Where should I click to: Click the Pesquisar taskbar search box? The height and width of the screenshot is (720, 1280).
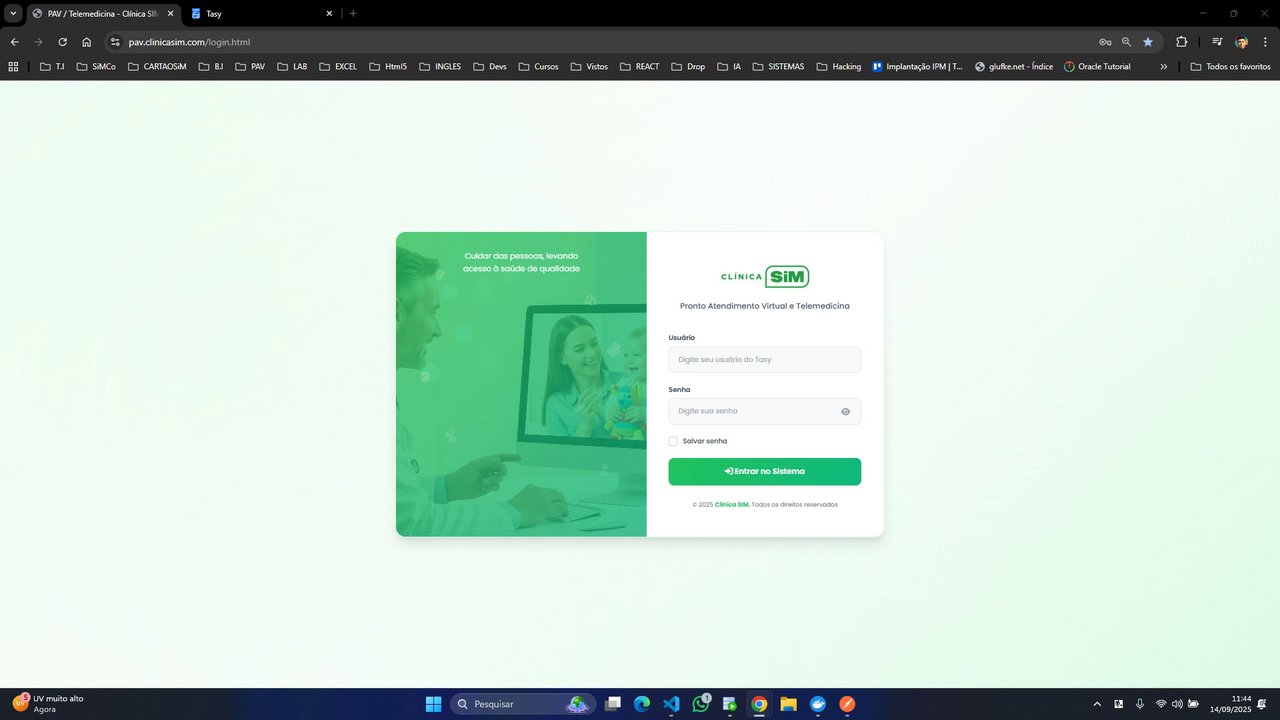523,704
